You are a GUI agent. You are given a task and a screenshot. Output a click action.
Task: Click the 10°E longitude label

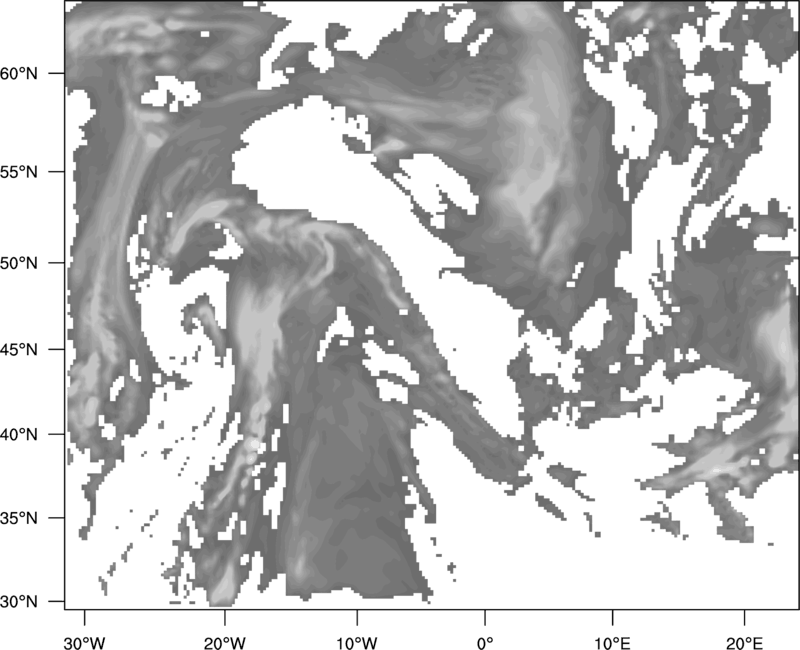[611, 643]
